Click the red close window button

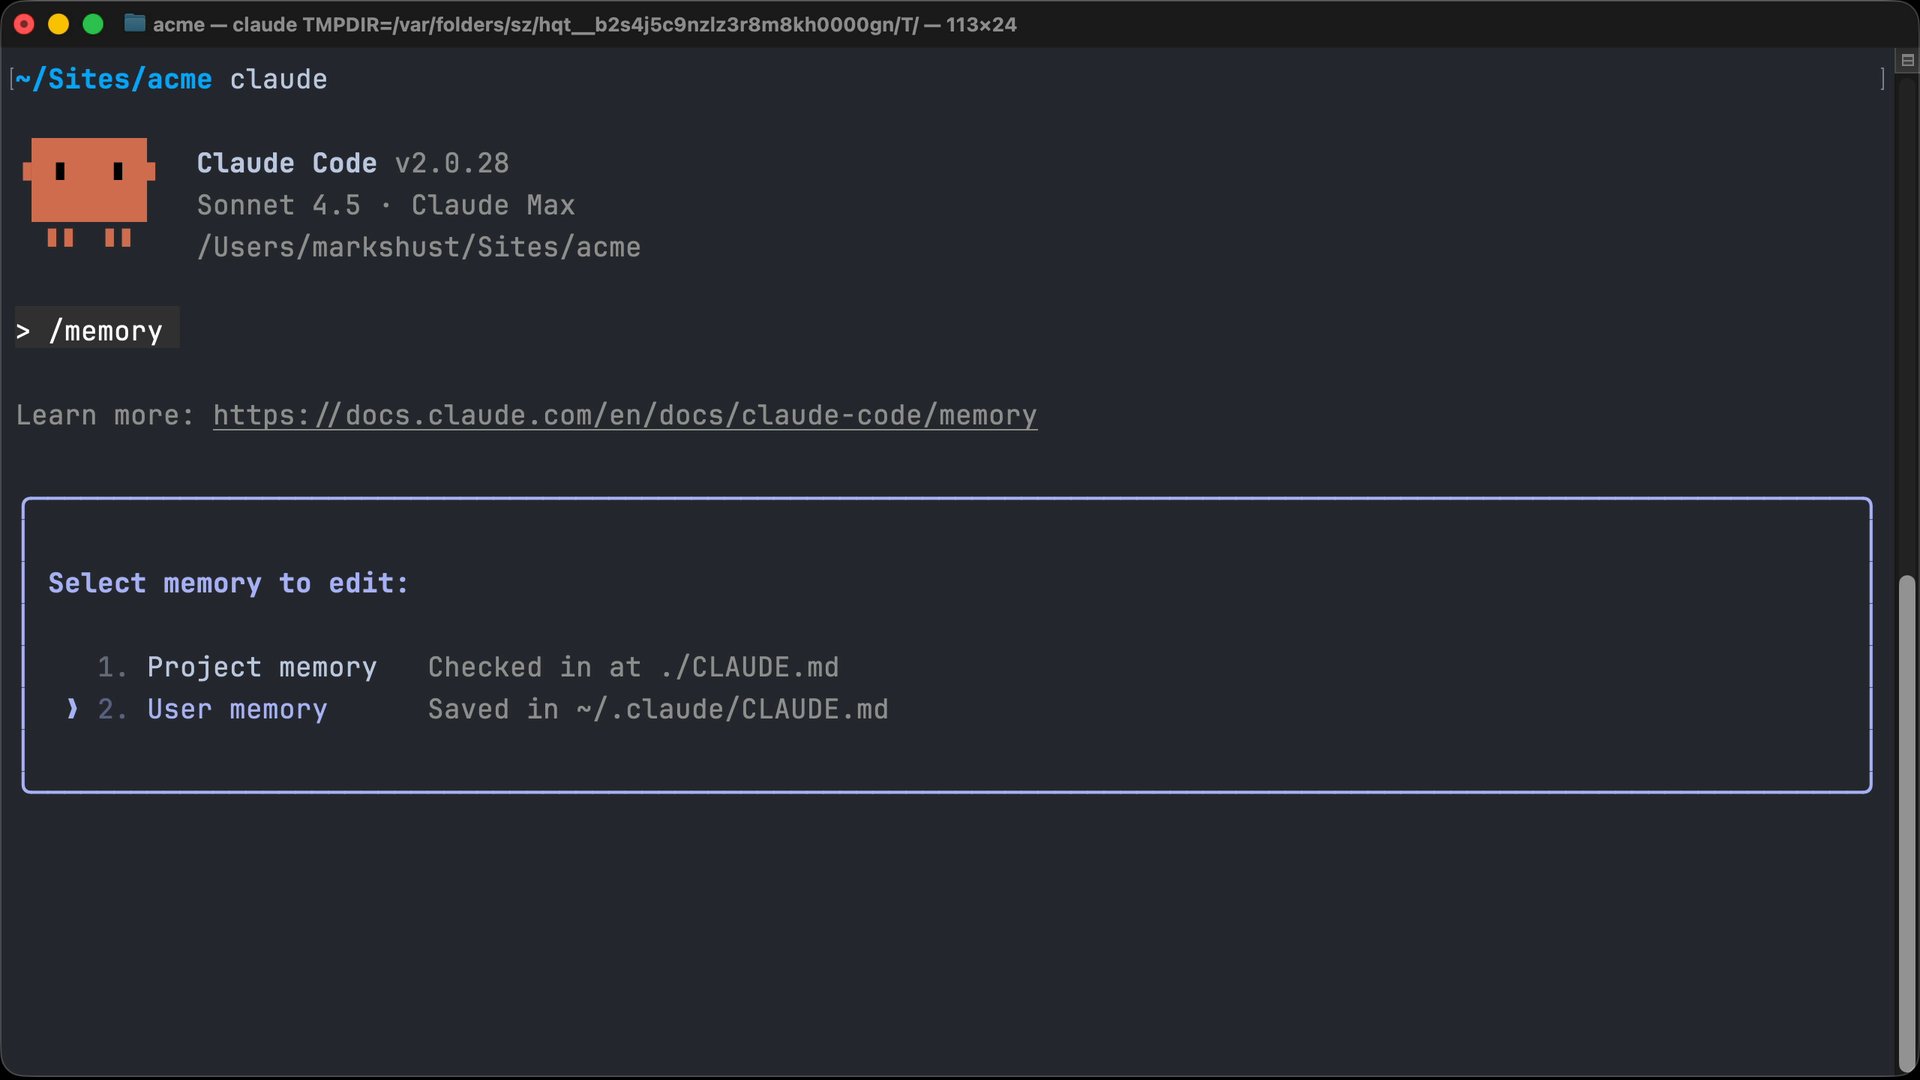(24, 24)
